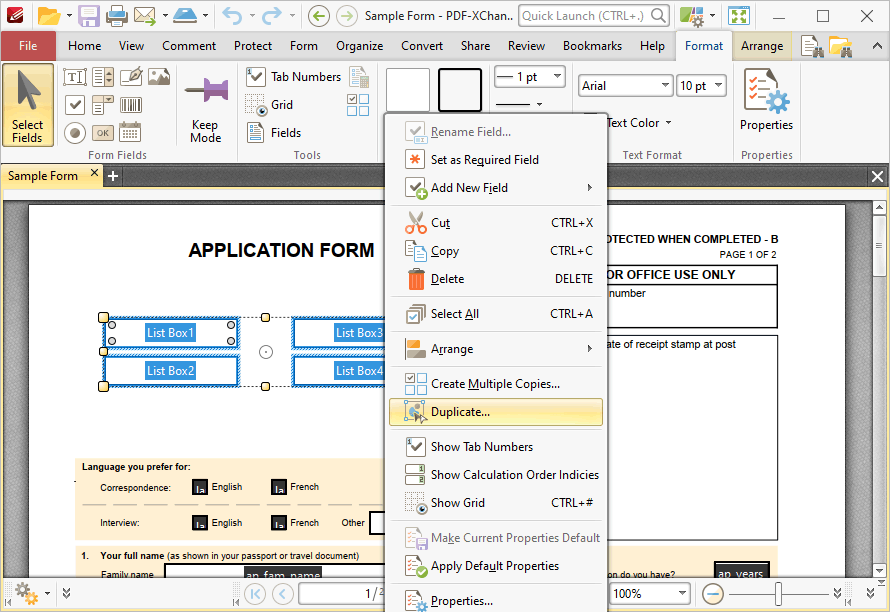This screenshot has width=890, height=612.
Task: Activate the Keep Mode pushpin icon
Action: click(x=206, y=91)
